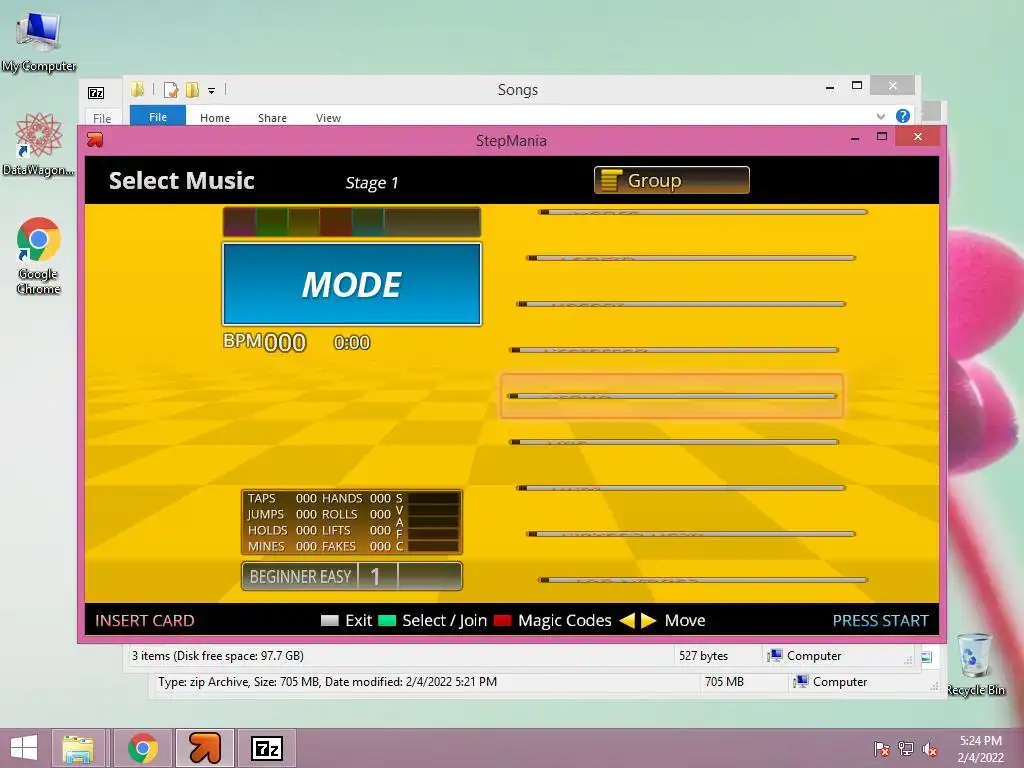This screenshot has width=1024, height=768.
Task: Click Properties icon in Songs quick access toolbar
Action: [x=171, y=89]
